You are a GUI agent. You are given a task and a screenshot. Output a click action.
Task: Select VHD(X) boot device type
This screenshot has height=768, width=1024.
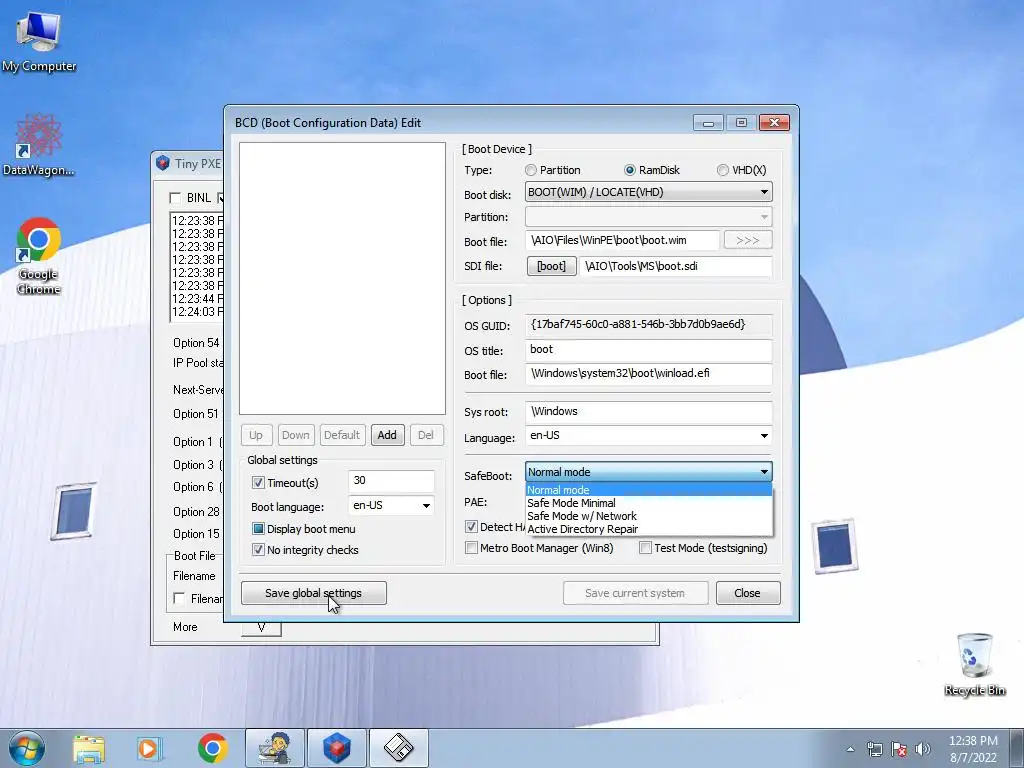click(722, 170)
